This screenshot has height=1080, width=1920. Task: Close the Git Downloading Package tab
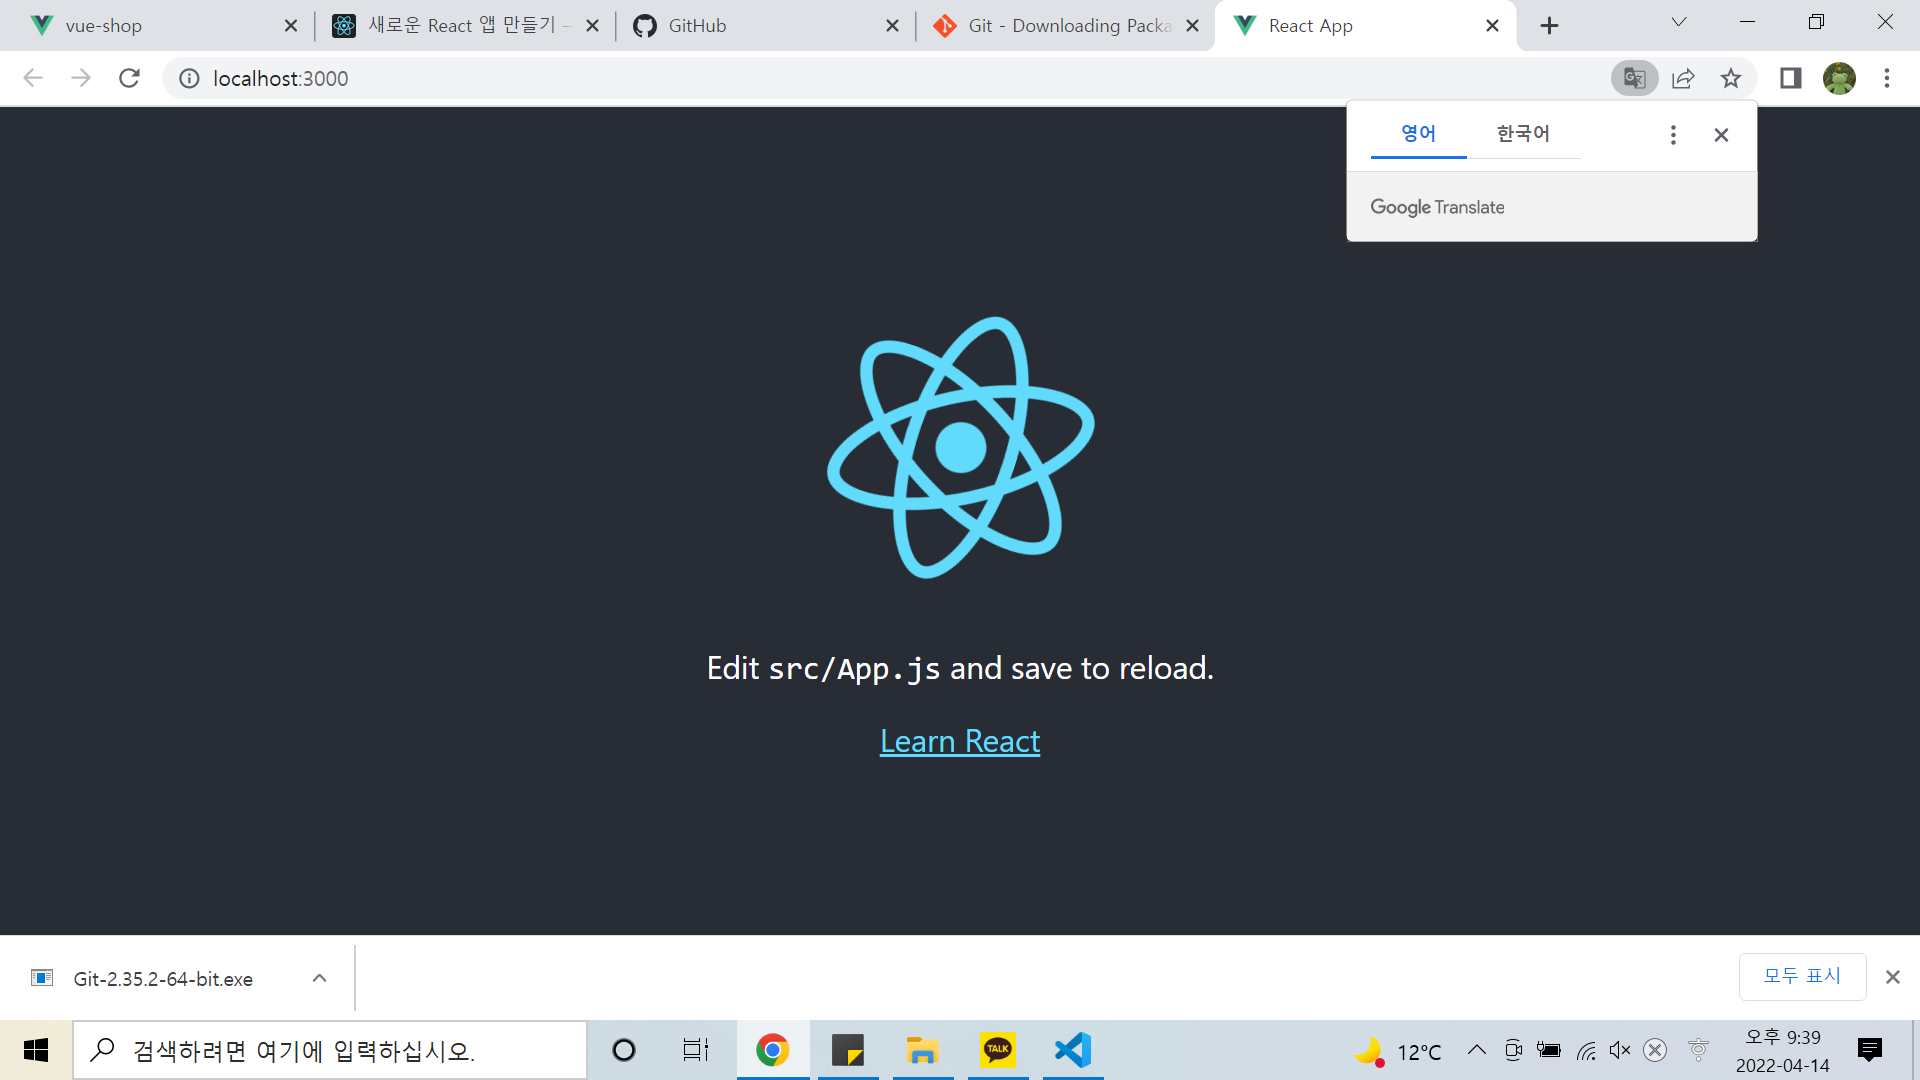1192,26
